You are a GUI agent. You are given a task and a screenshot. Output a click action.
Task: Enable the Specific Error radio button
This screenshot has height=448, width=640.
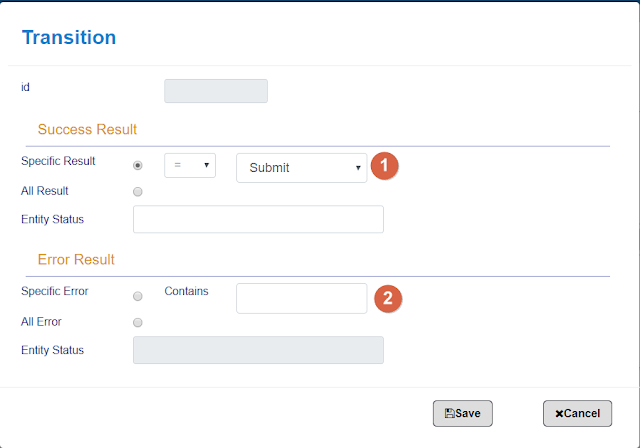click(x=138, y=296)
